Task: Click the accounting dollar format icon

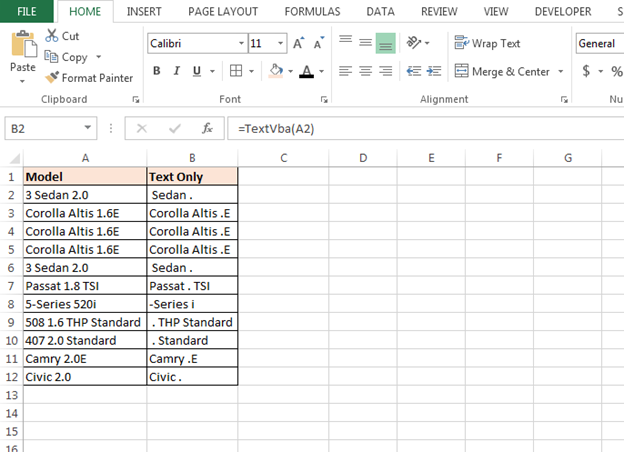Action: (586, 71)
